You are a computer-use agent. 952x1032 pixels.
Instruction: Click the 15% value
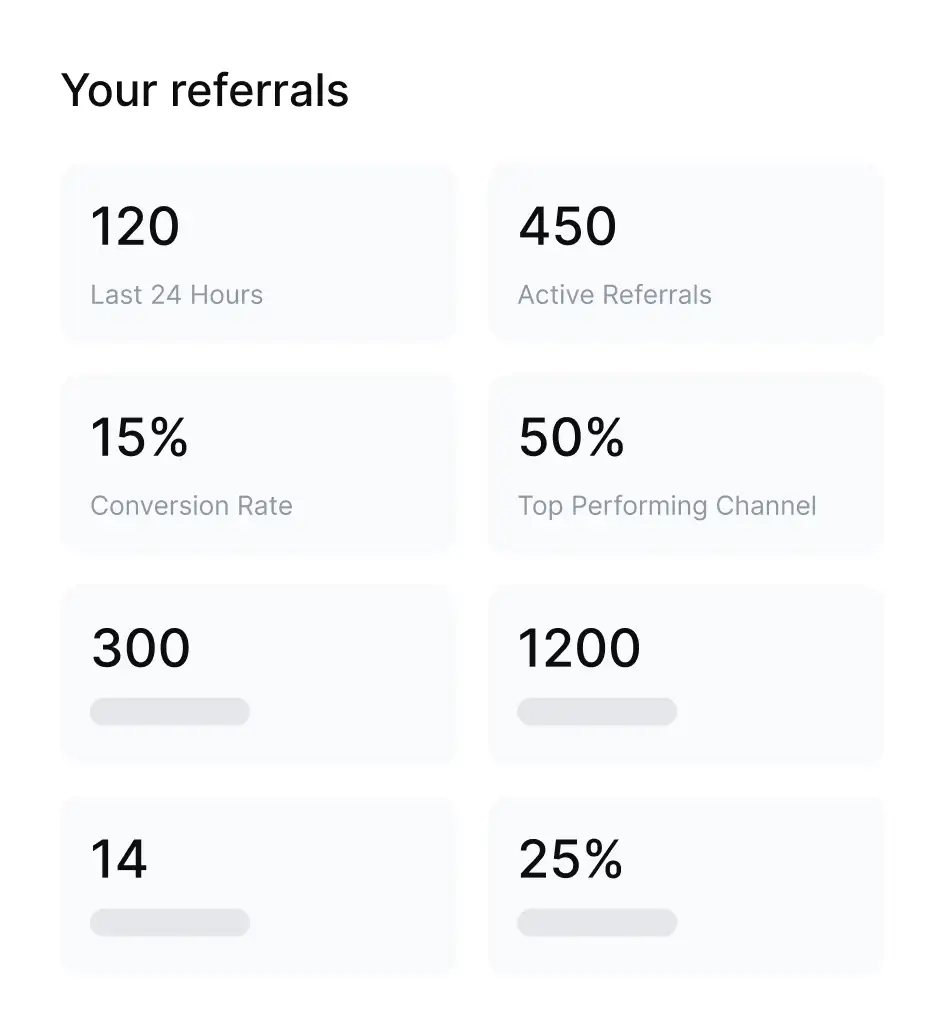tap(139, 437)
